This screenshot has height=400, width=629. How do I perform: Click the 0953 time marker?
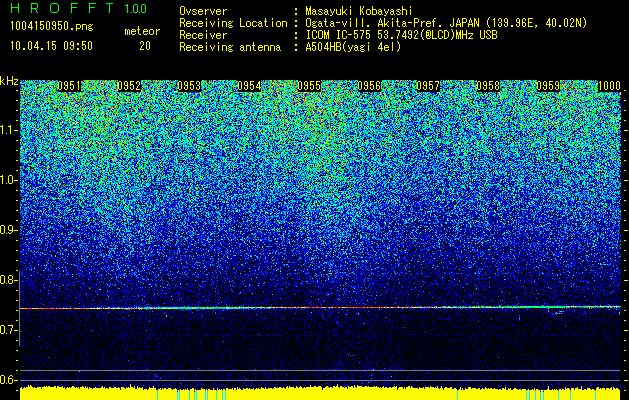click(x=189, y=86)
